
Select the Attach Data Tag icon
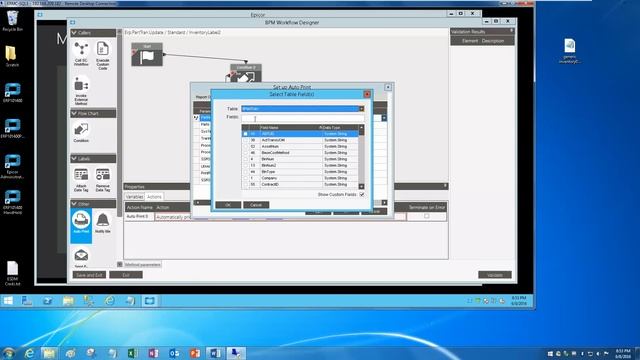pyautogui.click(x=81, y=180)
